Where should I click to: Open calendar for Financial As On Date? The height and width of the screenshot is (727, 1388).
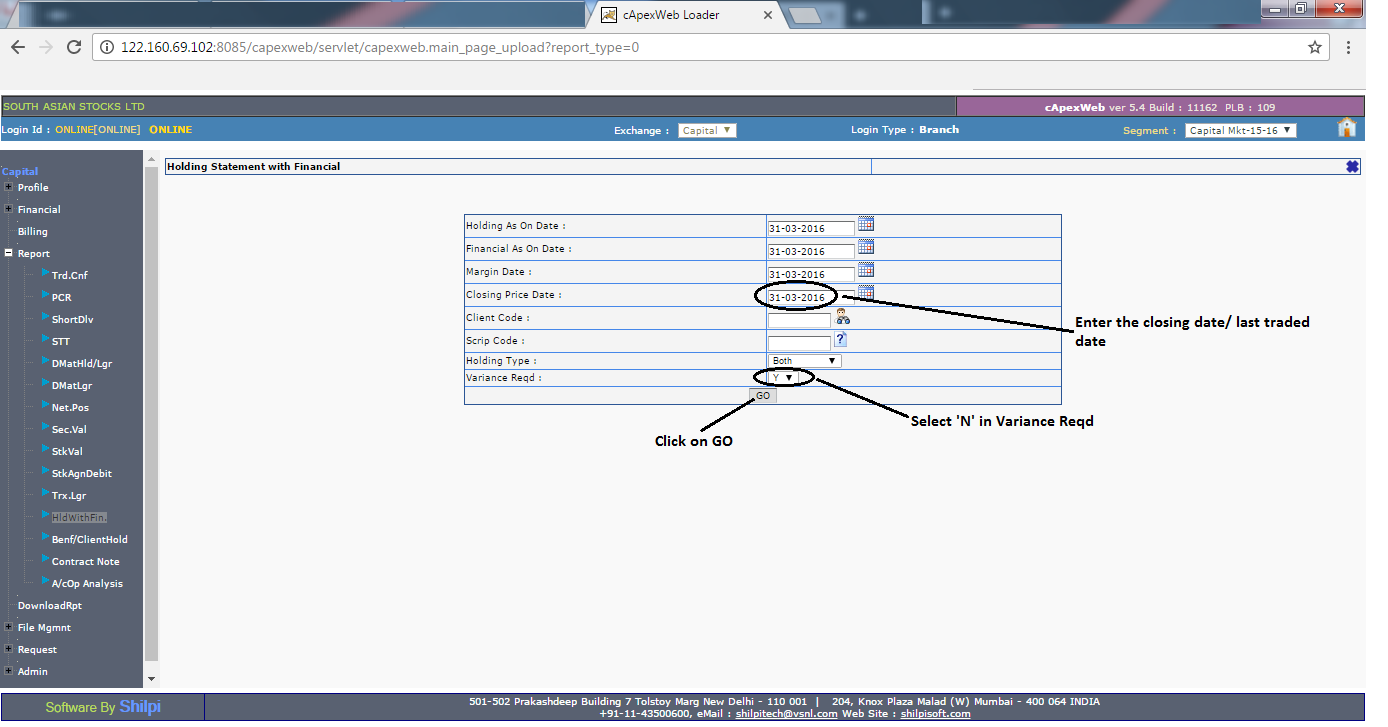coord(866,247)
